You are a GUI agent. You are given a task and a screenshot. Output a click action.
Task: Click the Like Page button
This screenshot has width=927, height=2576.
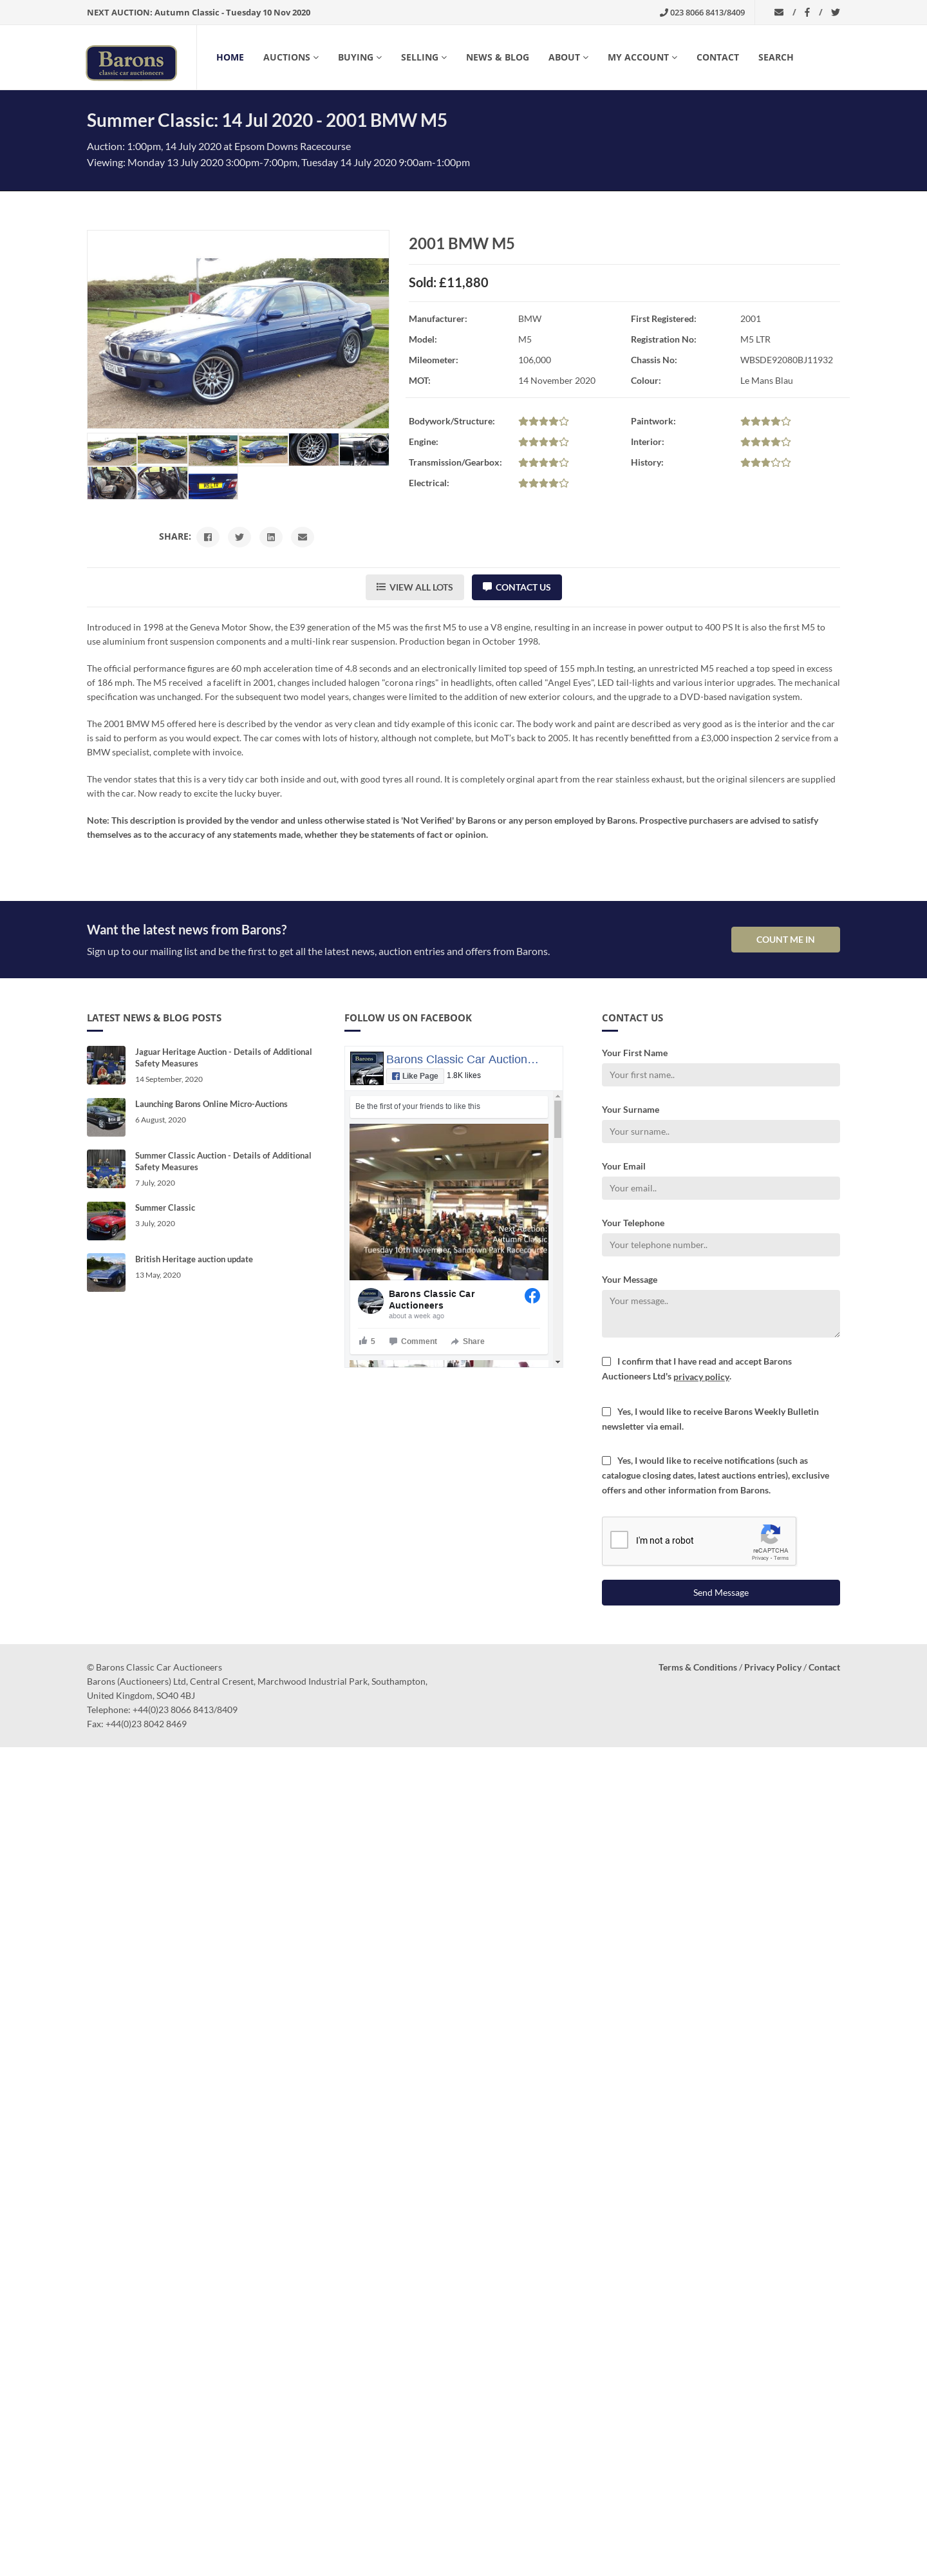[x=415, y=1076]
